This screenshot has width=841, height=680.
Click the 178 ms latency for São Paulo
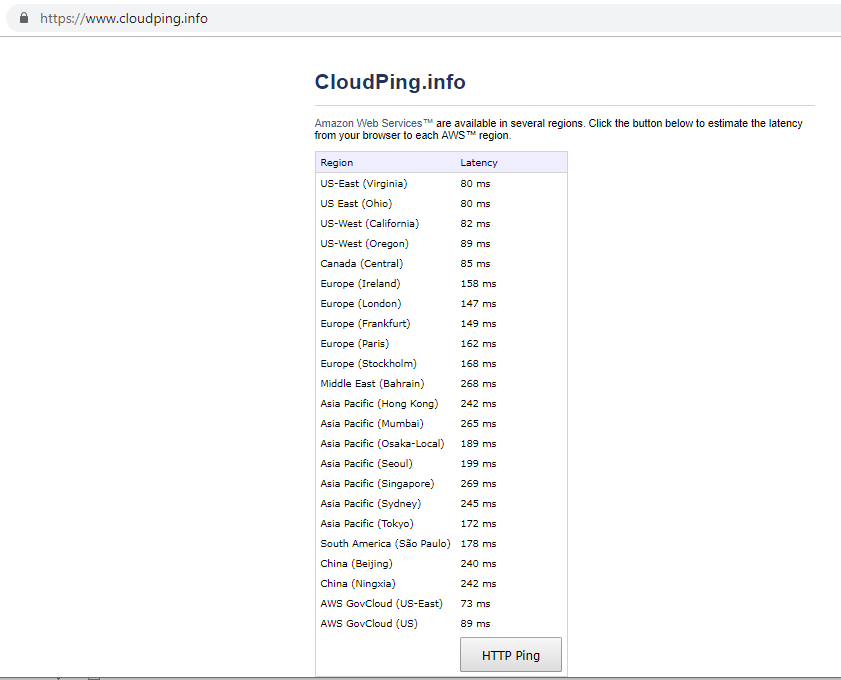pos(478,544)
